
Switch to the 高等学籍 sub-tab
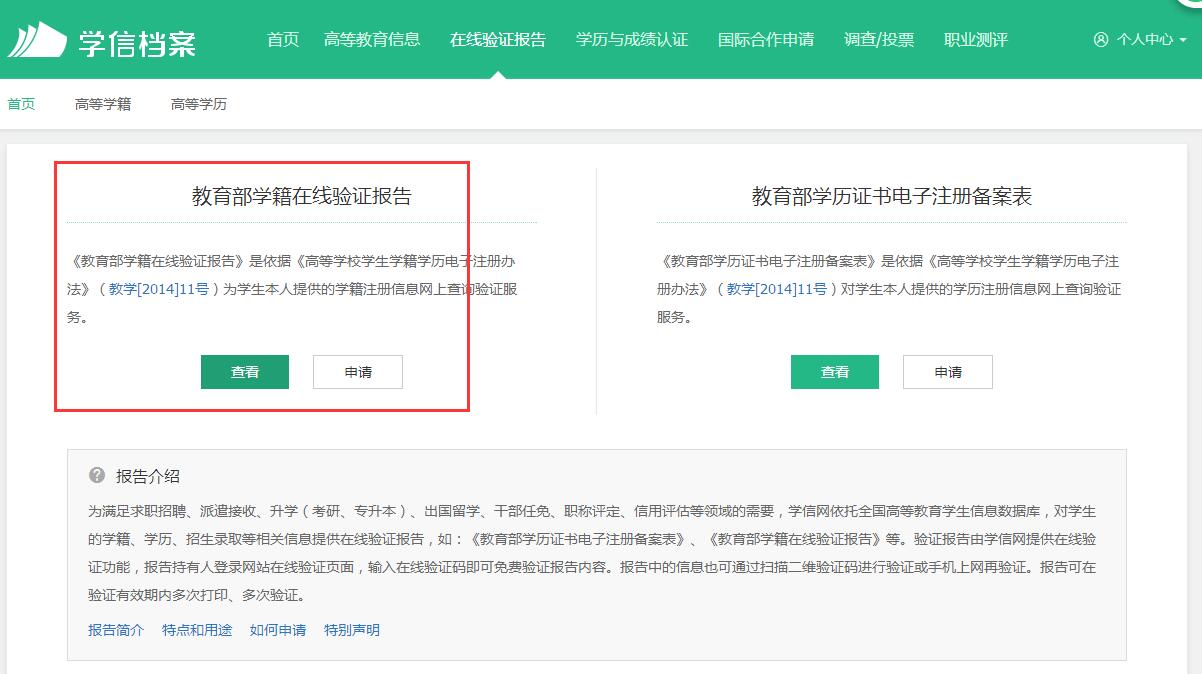(103, 104)
